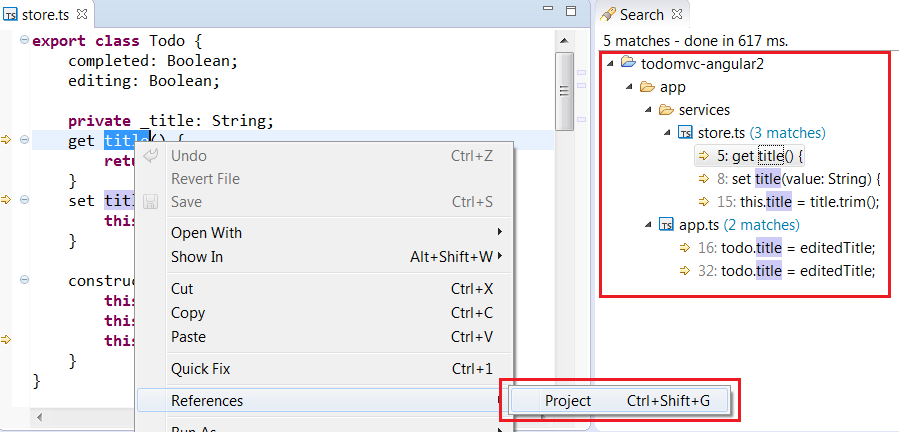Maximize the editor area using the maximize icon
This screenshot has height=432, width=899.
coord(571,12)
